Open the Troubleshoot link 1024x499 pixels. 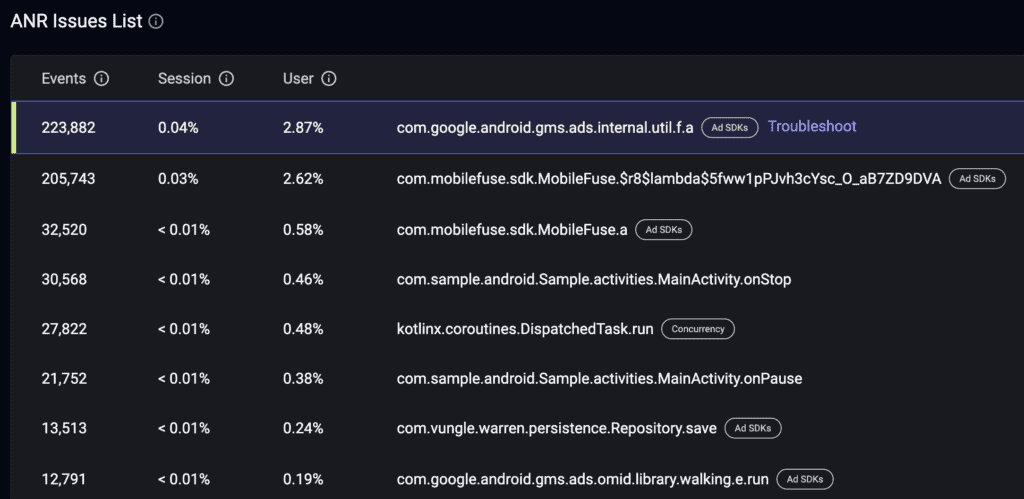click(x=812, y=127)
